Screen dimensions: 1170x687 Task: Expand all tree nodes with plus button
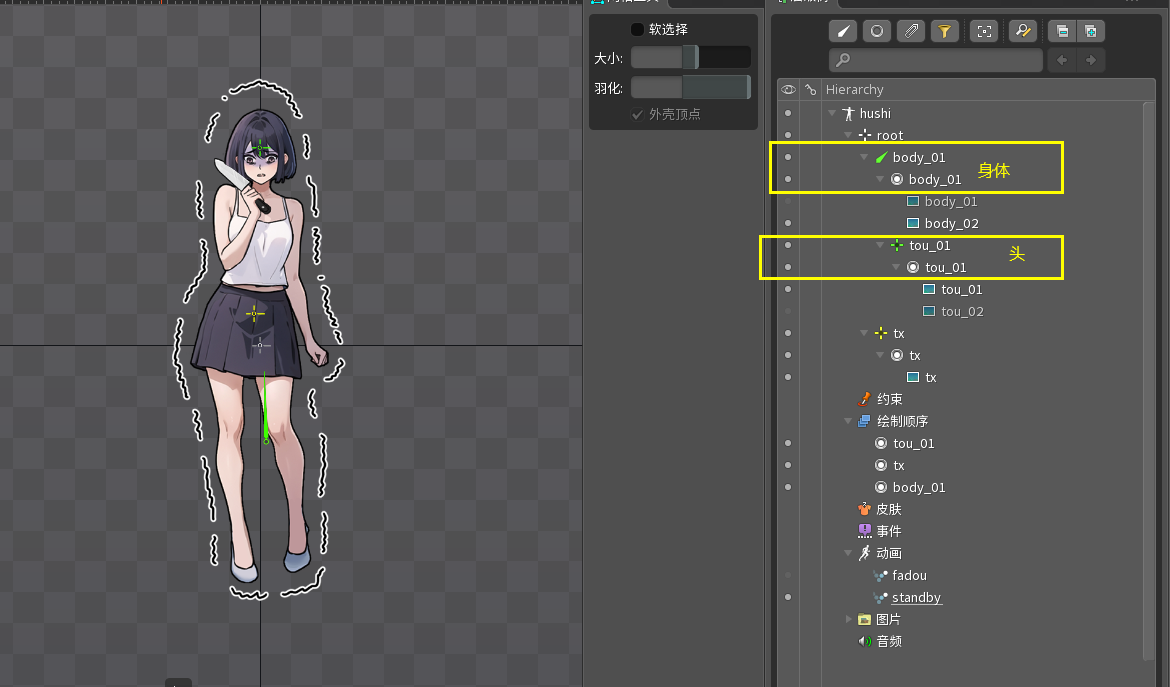[1091, 31]
